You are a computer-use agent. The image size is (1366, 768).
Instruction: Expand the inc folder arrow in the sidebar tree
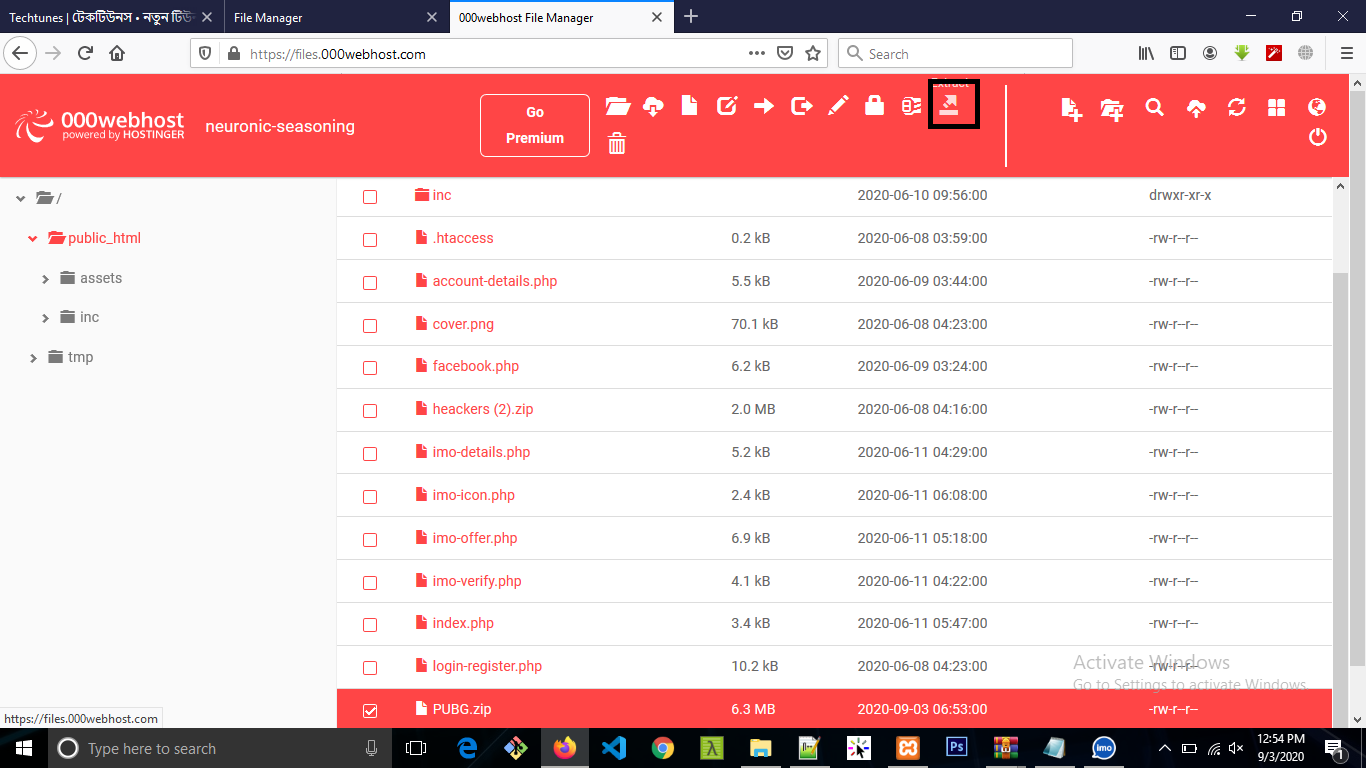[x=45, y=318]
